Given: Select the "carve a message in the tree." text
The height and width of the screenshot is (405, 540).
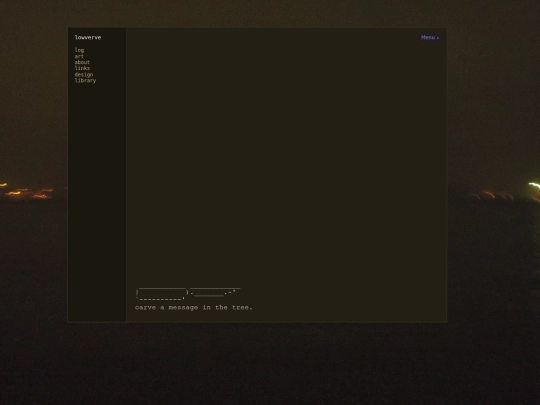Looking at the screenshot, I should pos(194,308).
